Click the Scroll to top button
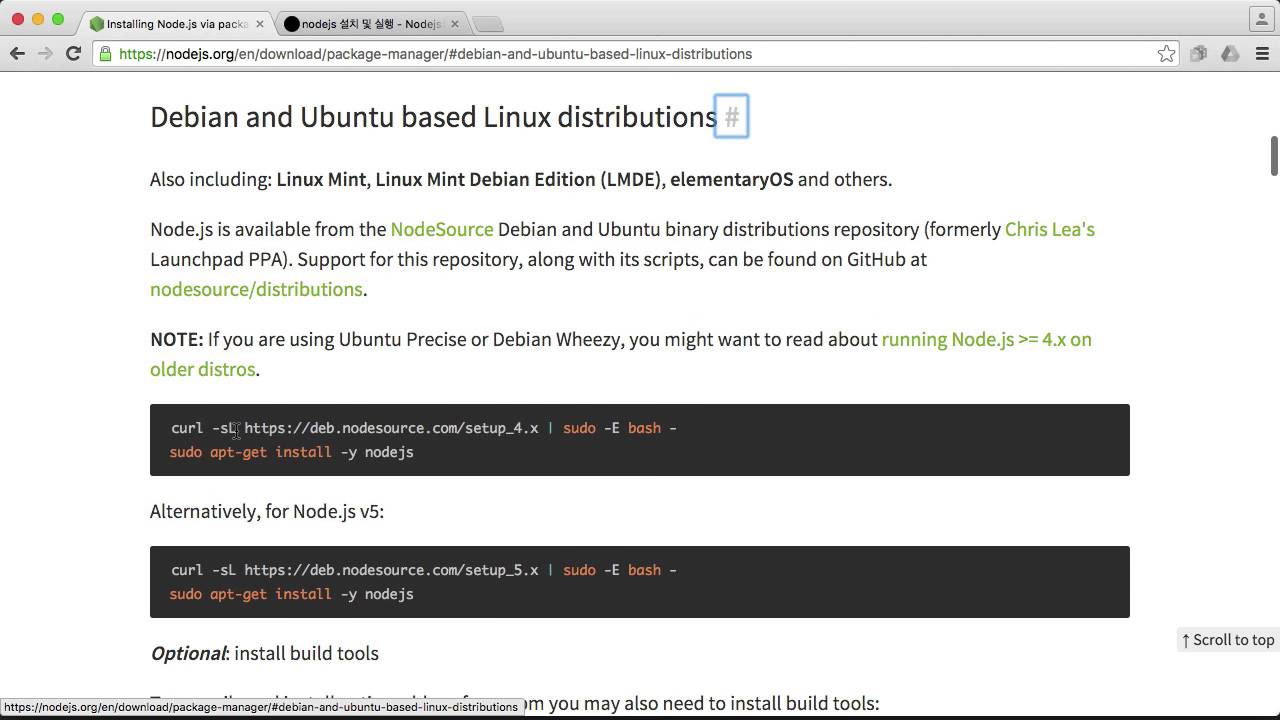The image size is (1280, 720). click(1228, 640)
